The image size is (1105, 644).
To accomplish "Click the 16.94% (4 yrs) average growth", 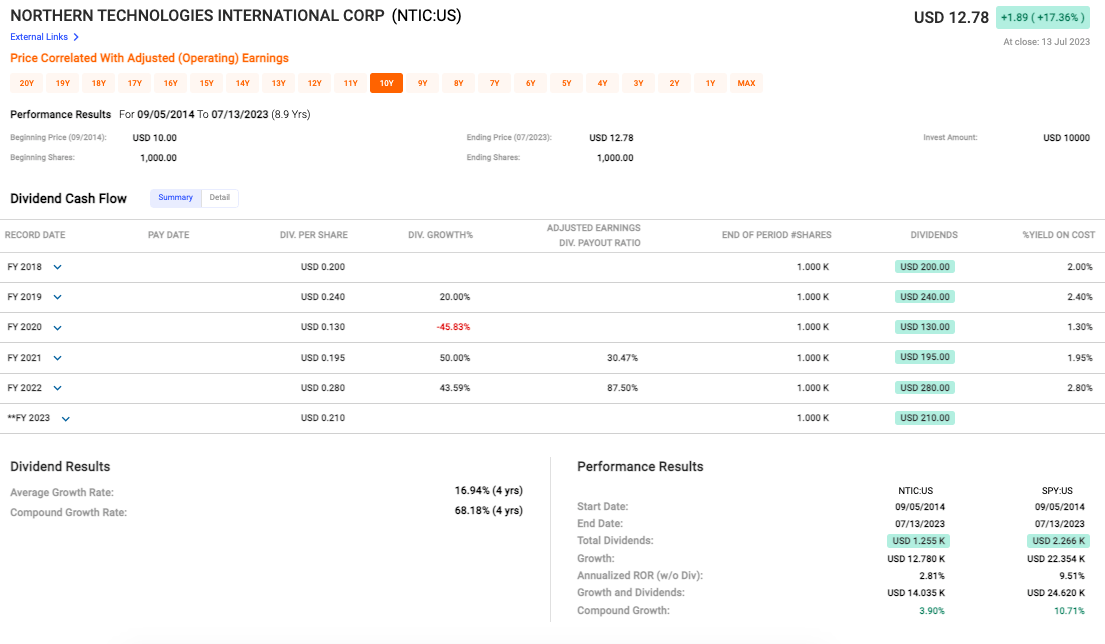I will pos(488,490).
